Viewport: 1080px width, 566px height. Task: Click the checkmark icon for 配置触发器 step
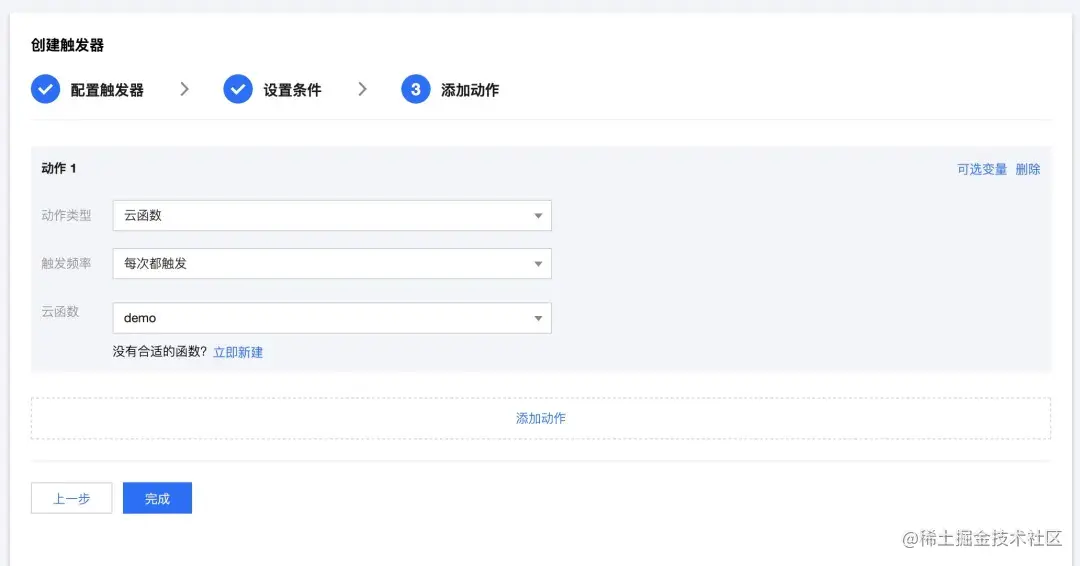pos(45,90)
